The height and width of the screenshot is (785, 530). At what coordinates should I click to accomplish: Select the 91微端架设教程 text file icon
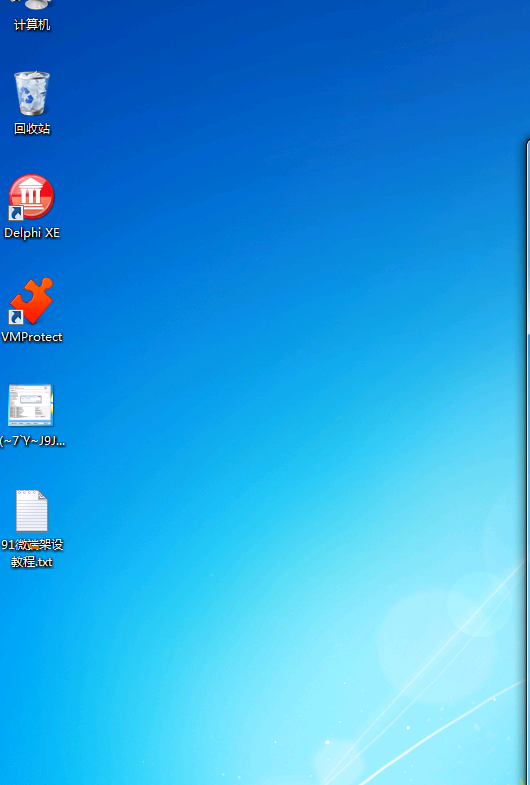point(32,510)
